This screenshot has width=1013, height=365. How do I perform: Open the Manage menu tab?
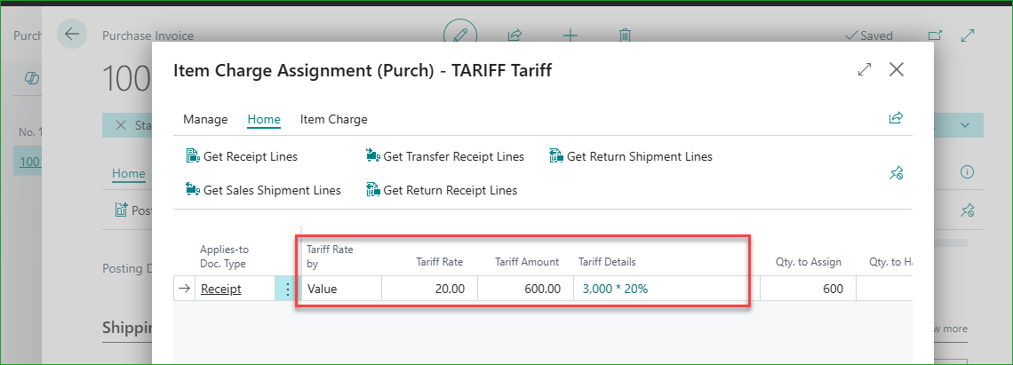click(205, 119)
